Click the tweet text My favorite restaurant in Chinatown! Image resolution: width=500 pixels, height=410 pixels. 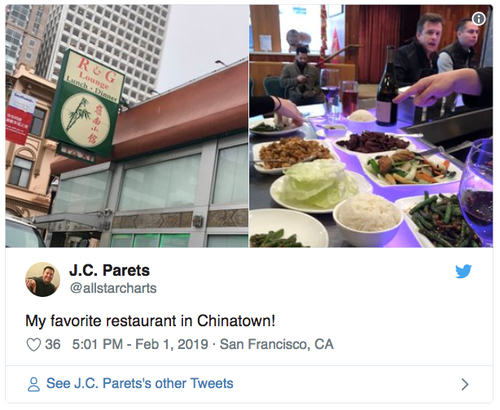tap(150, 321)
